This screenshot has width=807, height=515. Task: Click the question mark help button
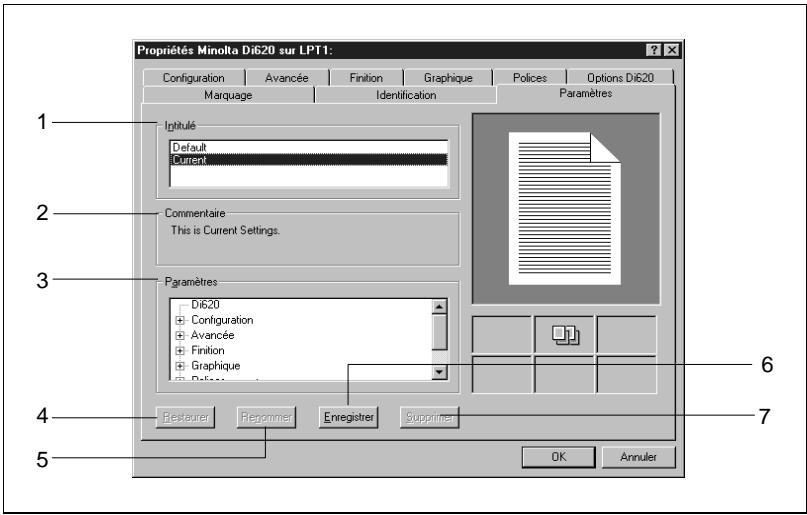coord(654,50)
